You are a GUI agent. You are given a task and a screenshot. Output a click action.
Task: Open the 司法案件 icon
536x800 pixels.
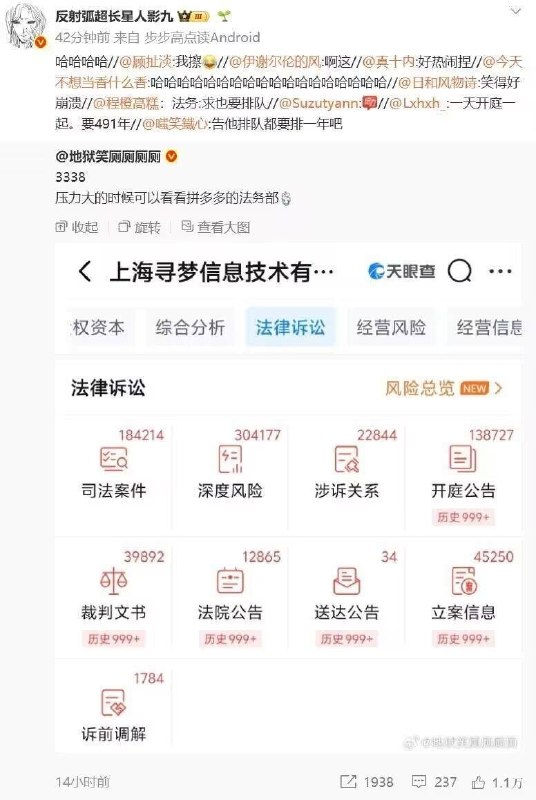[x=113, y=458]
